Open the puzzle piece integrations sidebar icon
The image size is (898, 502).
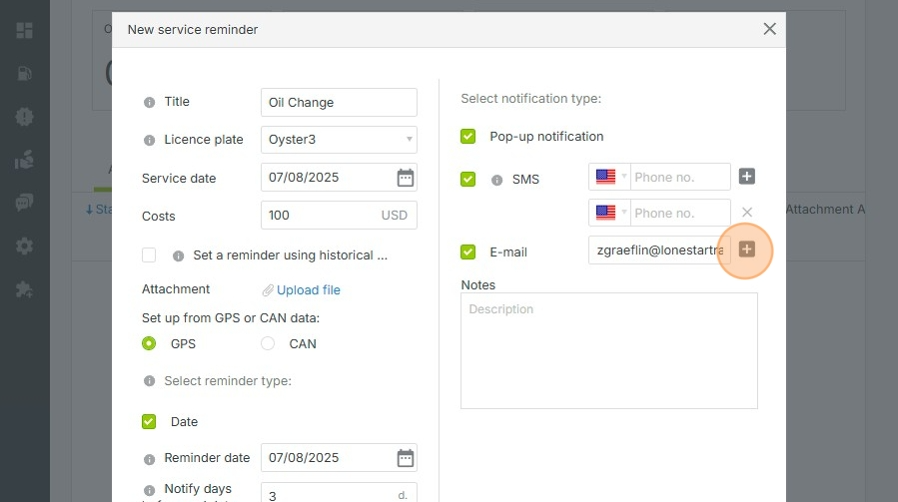coord(24,289)
